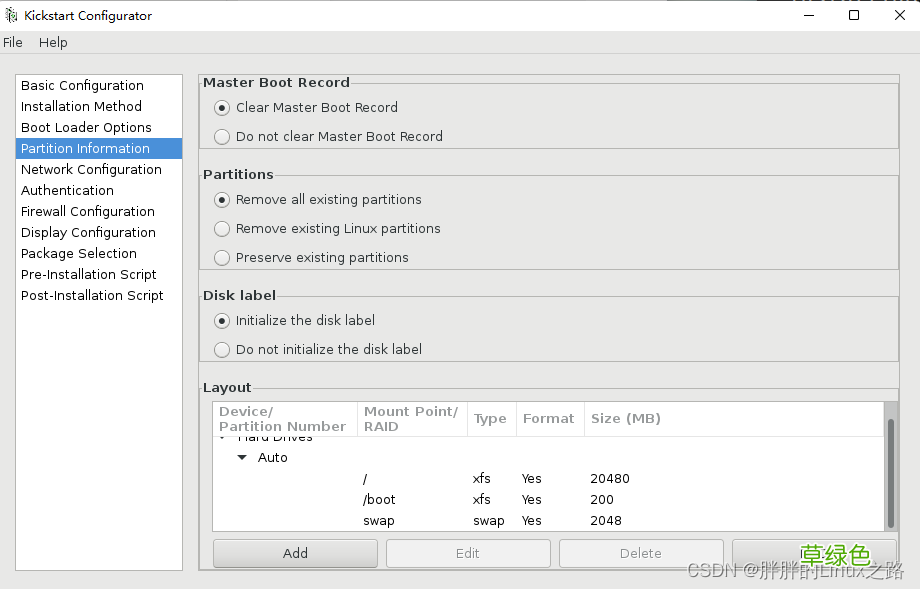Click the Layout table vertical scrollbar

click(x=890, y=470)
